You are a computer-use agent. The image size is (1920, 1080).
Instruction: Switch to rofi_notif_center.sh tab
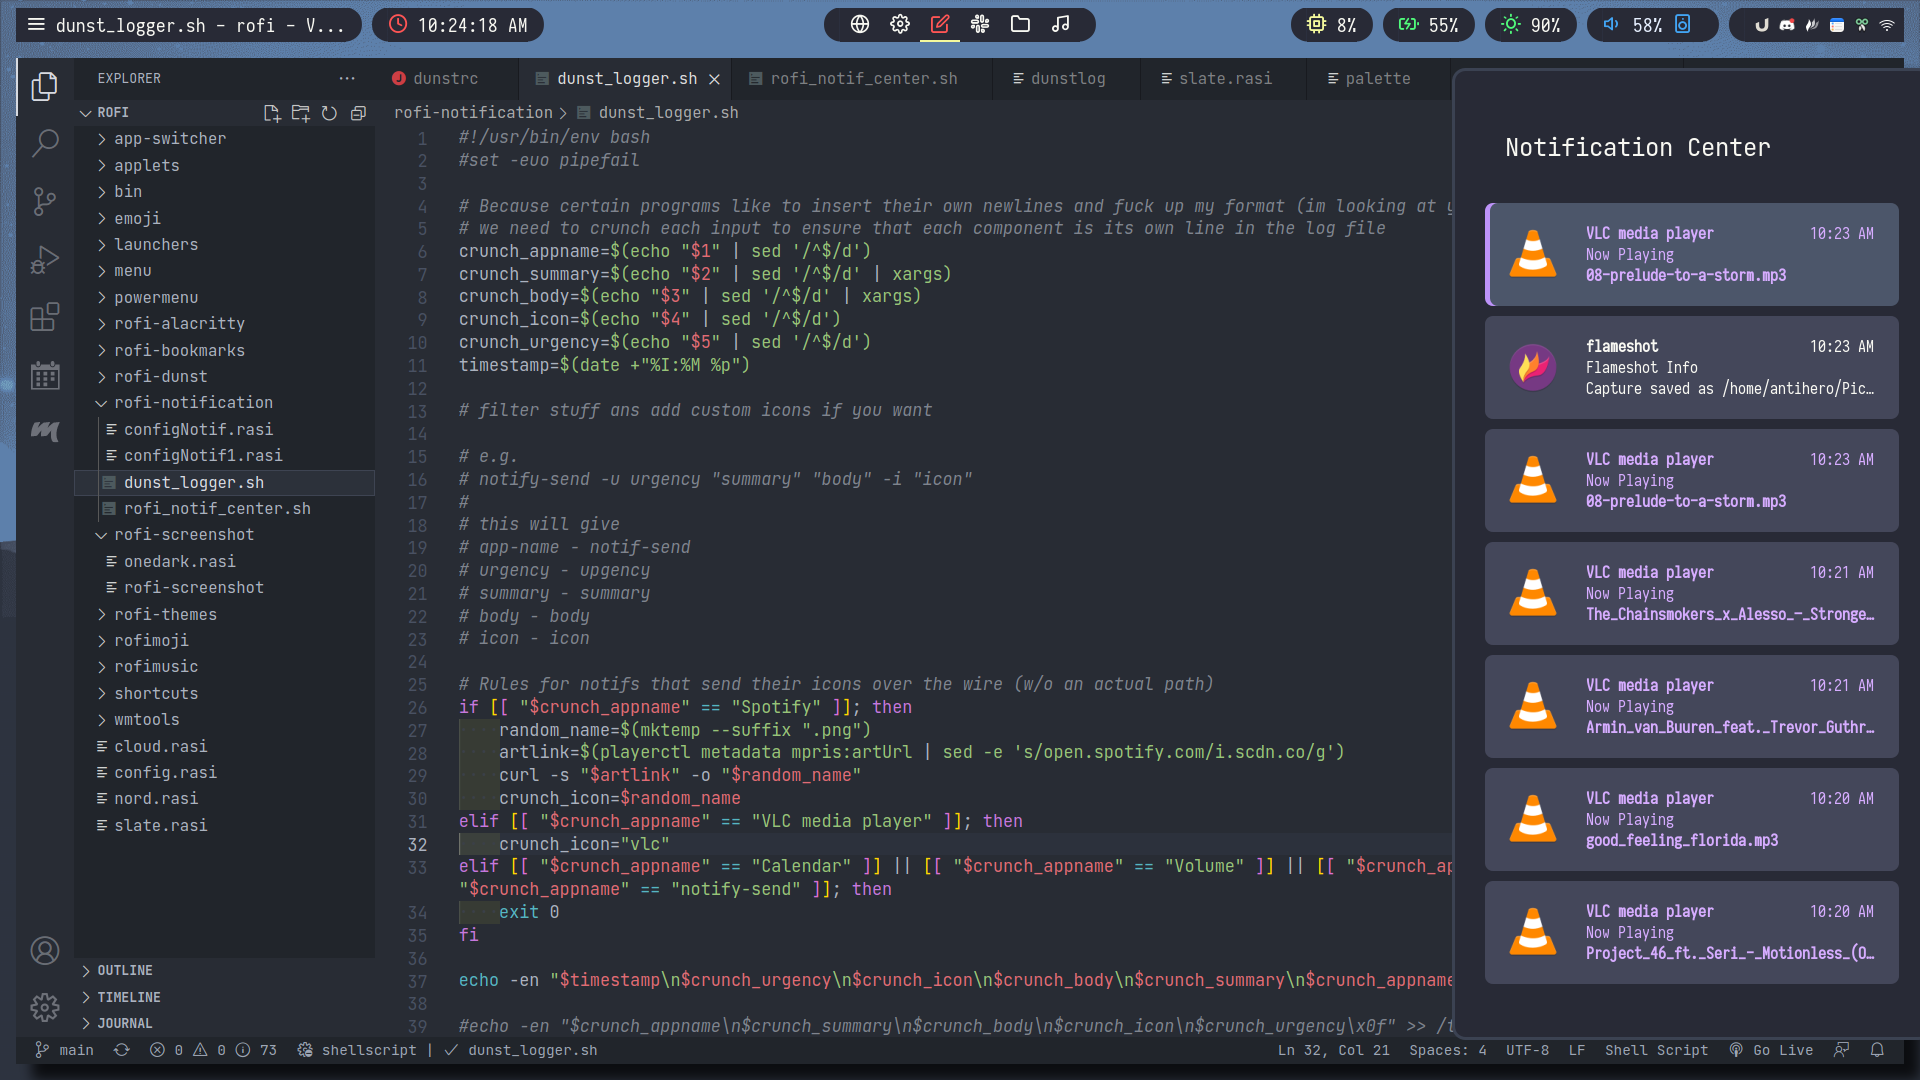863,79
